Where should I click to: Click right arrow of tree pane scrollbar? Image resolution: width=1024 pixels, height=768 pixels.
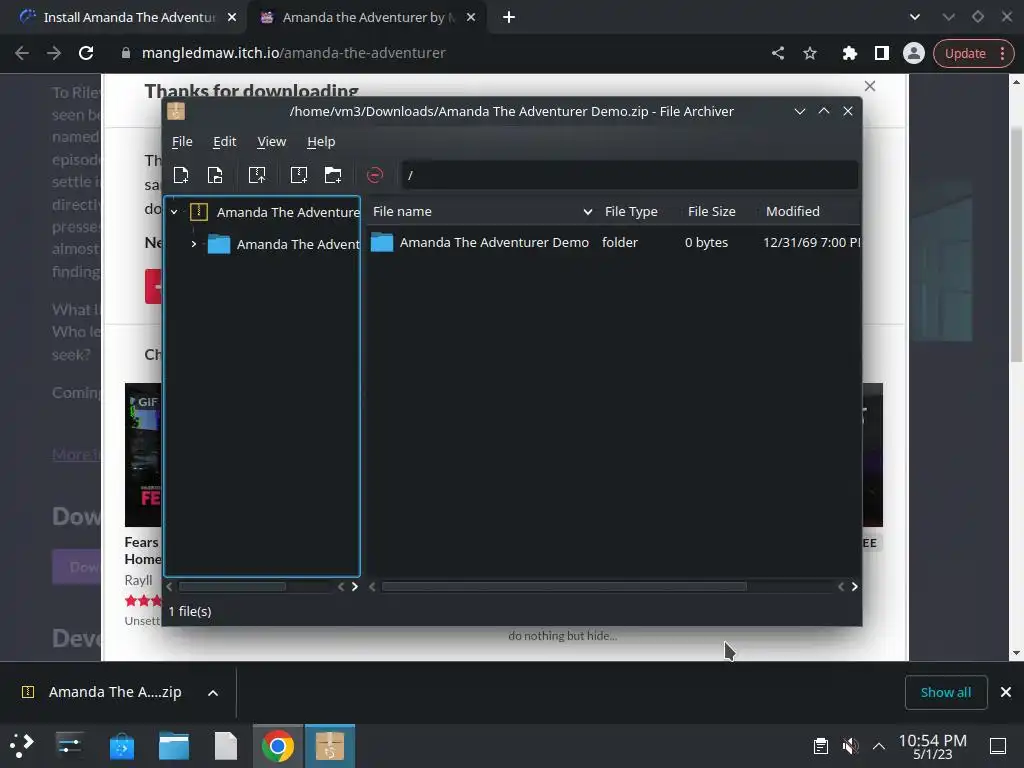[355, 586]
